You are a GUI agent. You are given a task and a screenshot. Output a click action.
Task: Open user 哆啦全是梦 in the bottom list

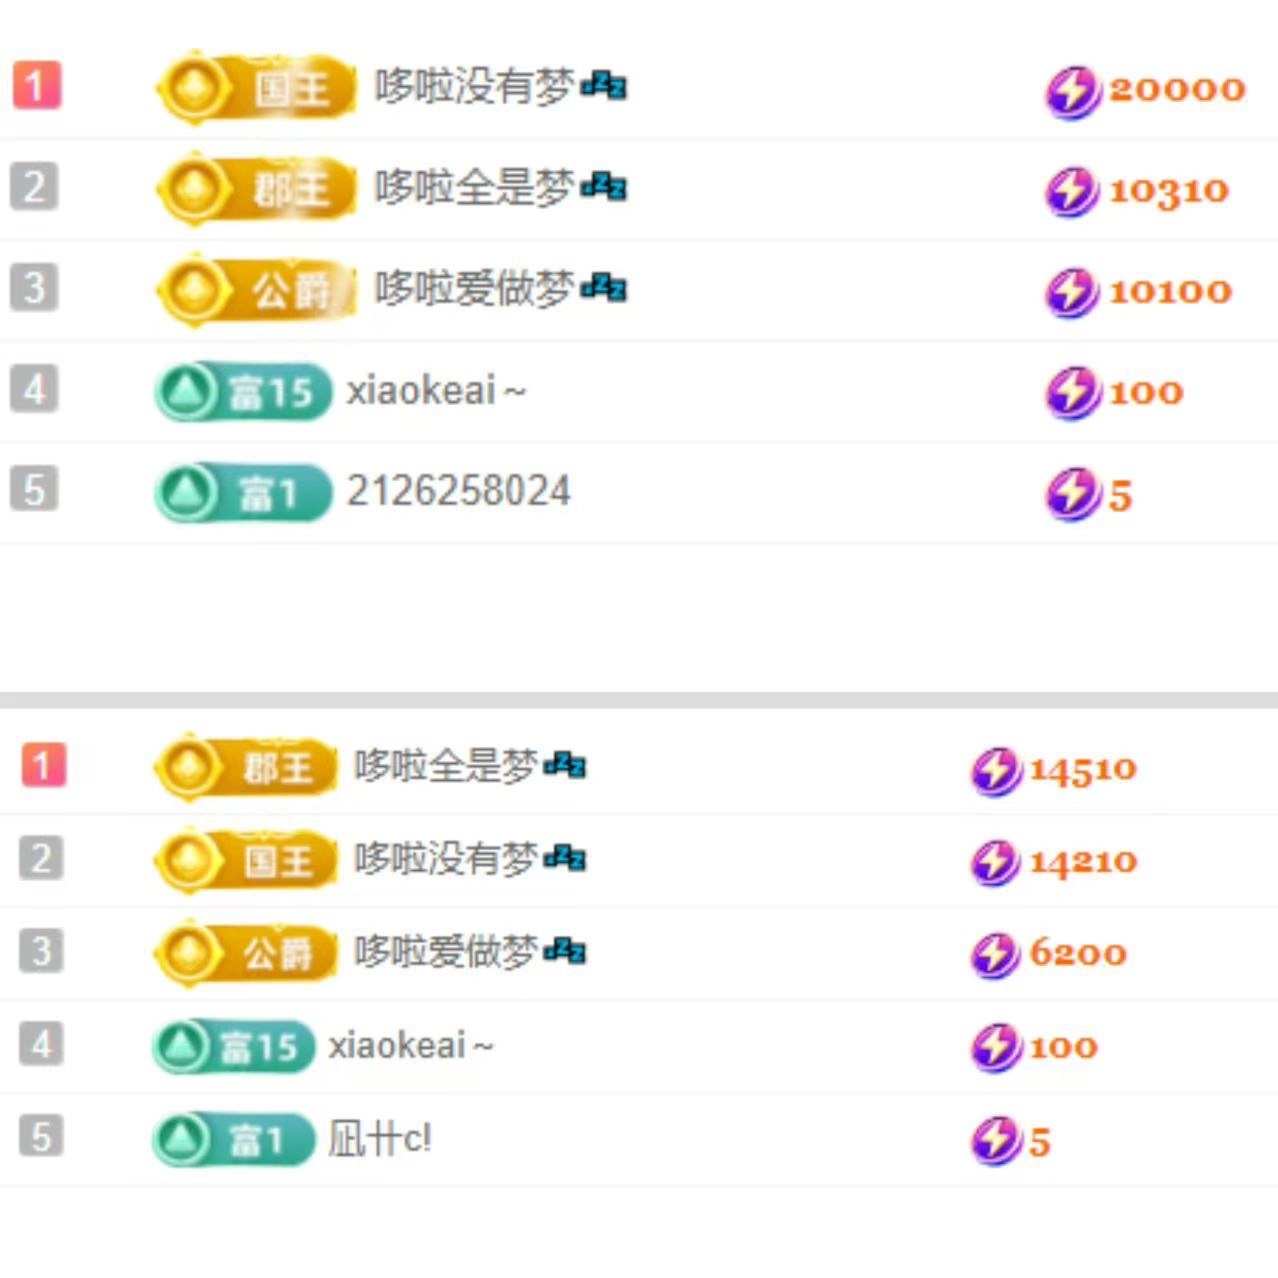(x=470, y=766)
